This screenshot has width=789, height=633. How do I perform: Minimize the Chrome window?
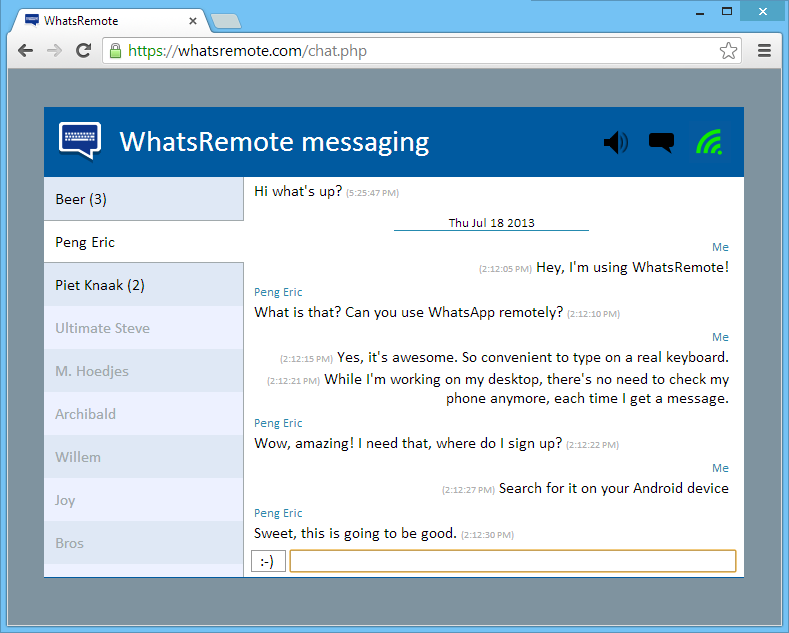click(699, 12)
